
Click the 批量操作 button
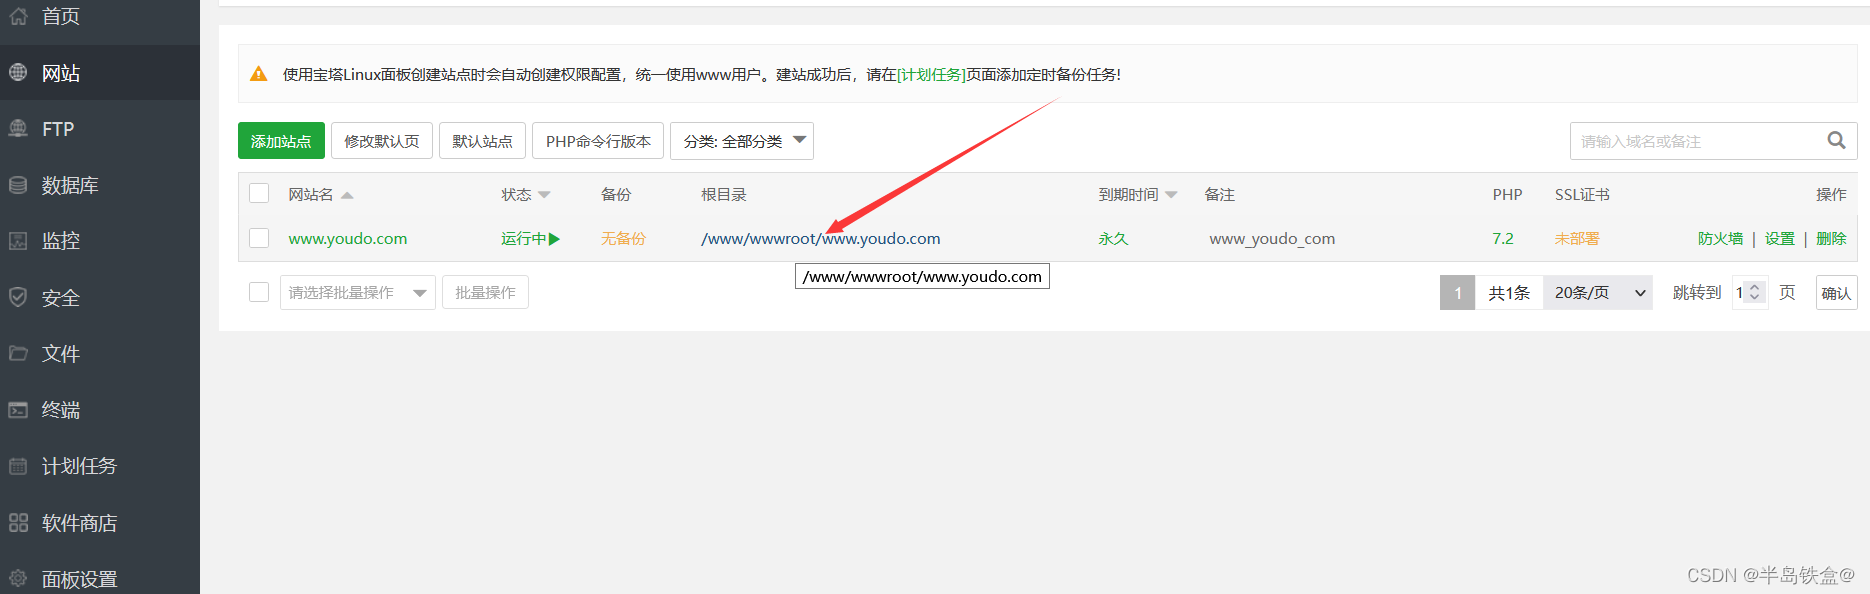[485, 292]
